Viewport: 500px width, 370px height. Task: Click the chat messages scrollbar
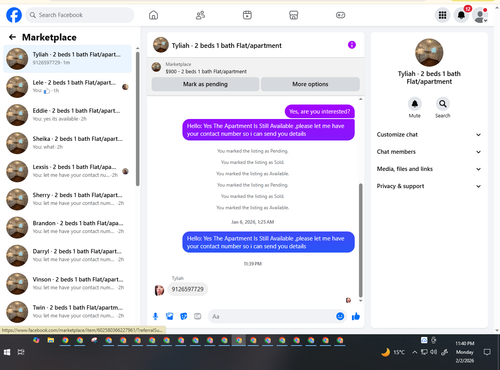pos(360,240)
